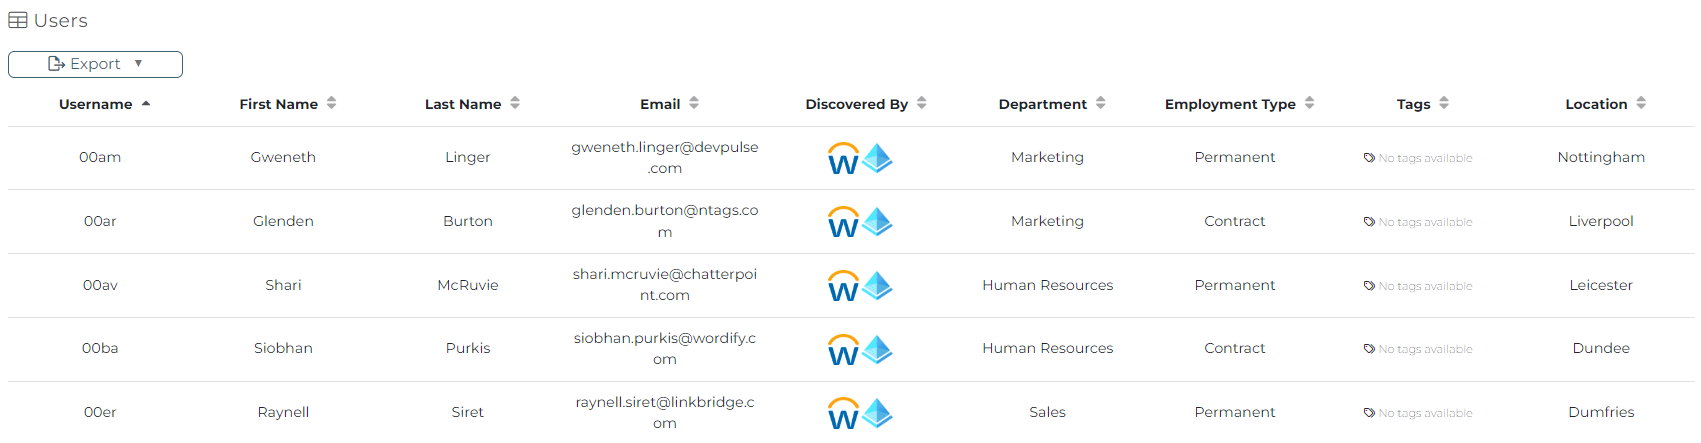1701x443 pixels.
Task: Click the Workday icon in Shari's row
Action: click(843, 286)
